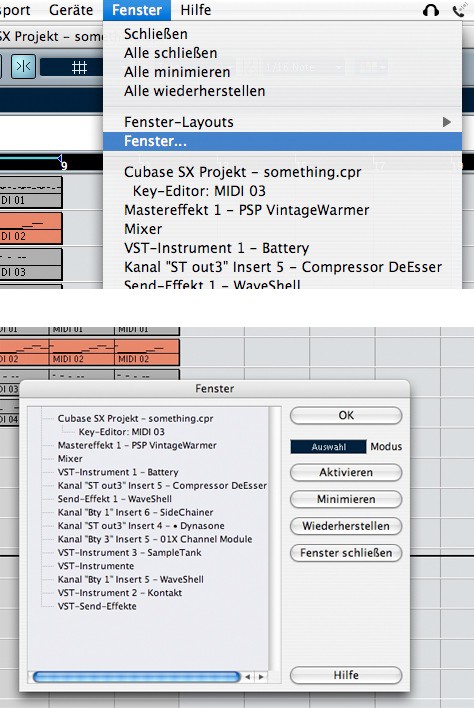The width and height of the screenshot is (474, 708).
Task: Click the Hilfe button in dialog
Action: point(346,675)
